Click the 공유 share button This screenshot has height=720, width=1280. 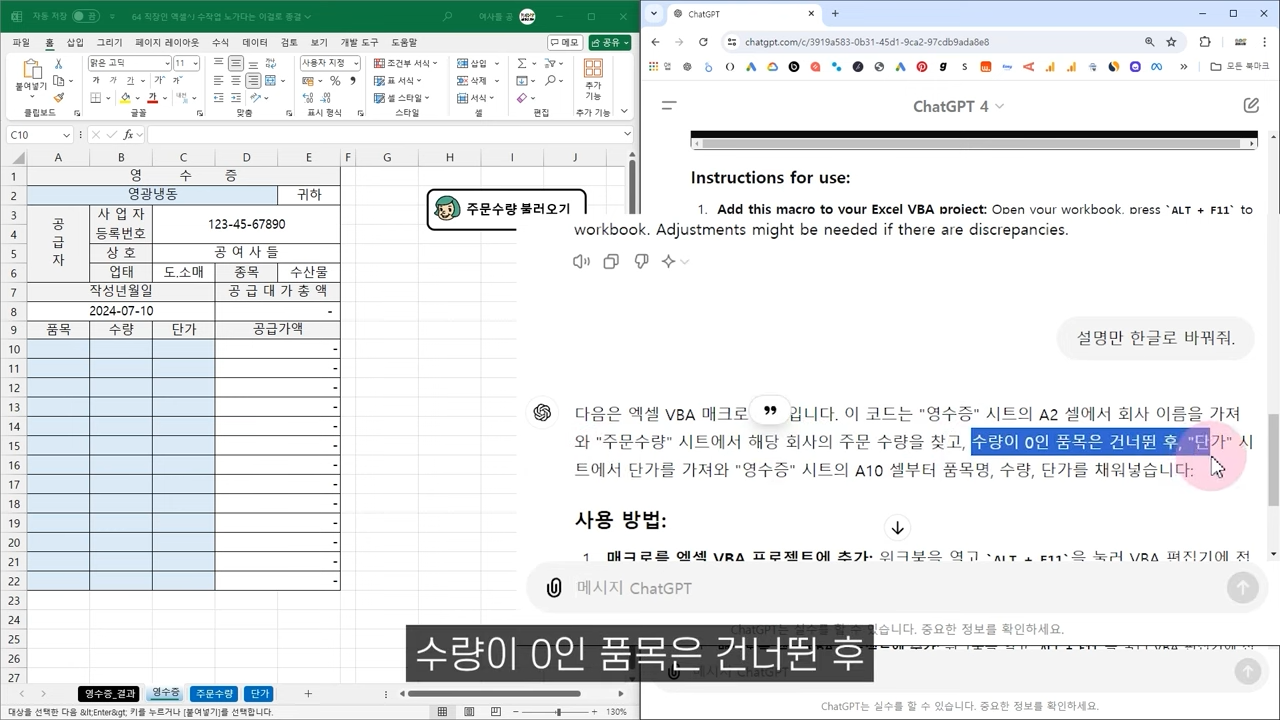(609, 42)
